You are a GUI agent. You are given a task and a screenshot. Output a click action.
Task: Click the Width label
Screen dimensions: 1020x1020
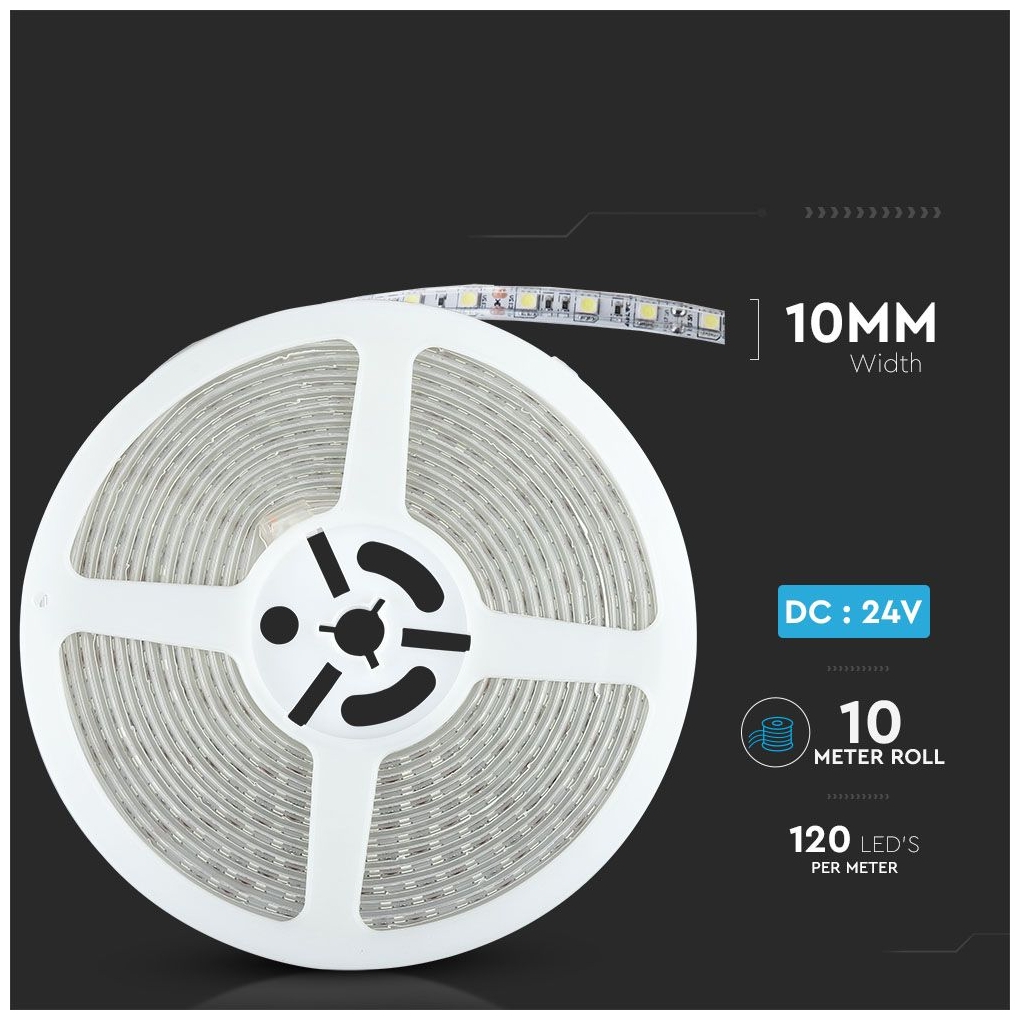click(886, 363)
